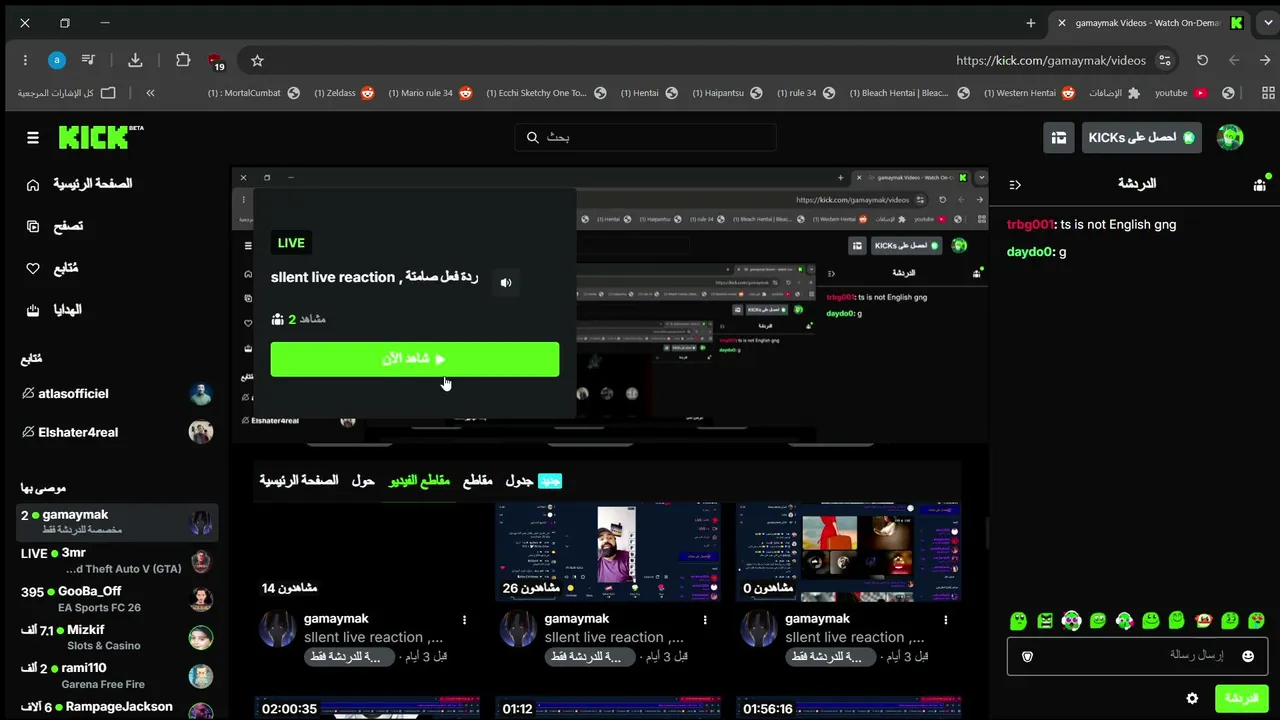1280x720 pixels.
Task: Open options menu of the 14-viewer video
Action: pyautogui.click(x=465, y=620)
